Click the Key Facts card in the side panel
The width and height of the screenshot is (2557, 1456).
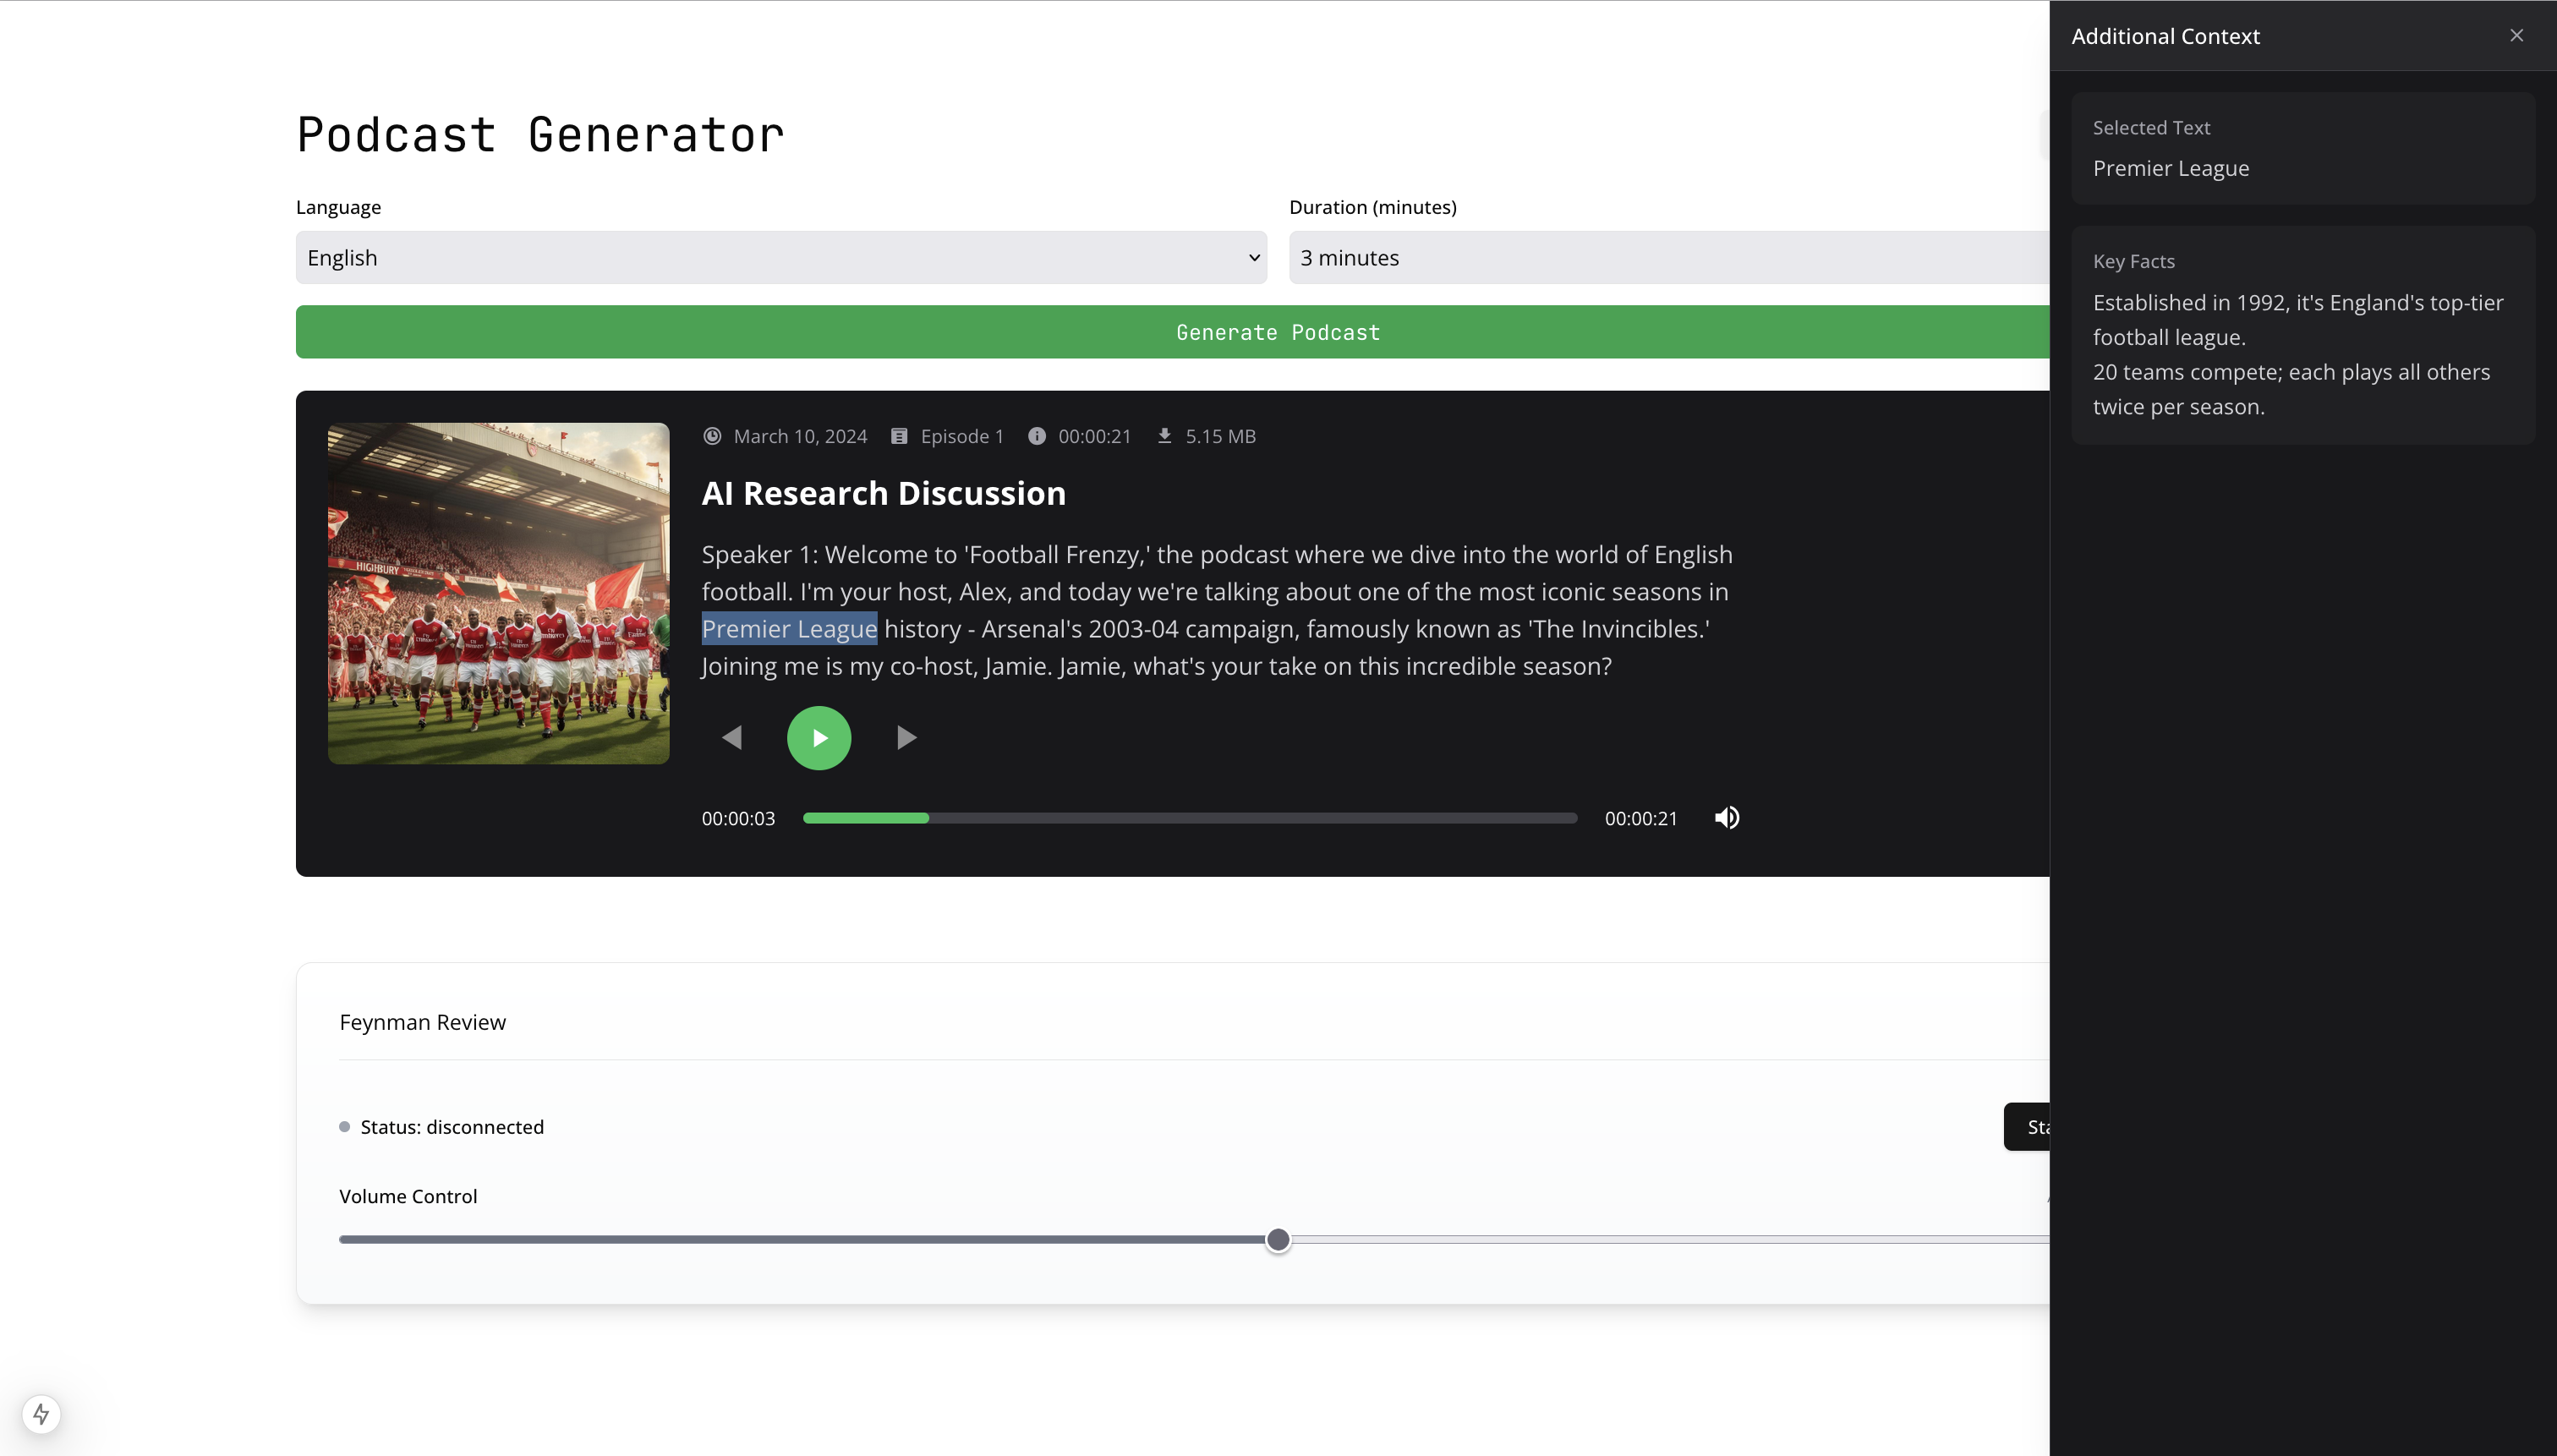tap(2302, 335)
